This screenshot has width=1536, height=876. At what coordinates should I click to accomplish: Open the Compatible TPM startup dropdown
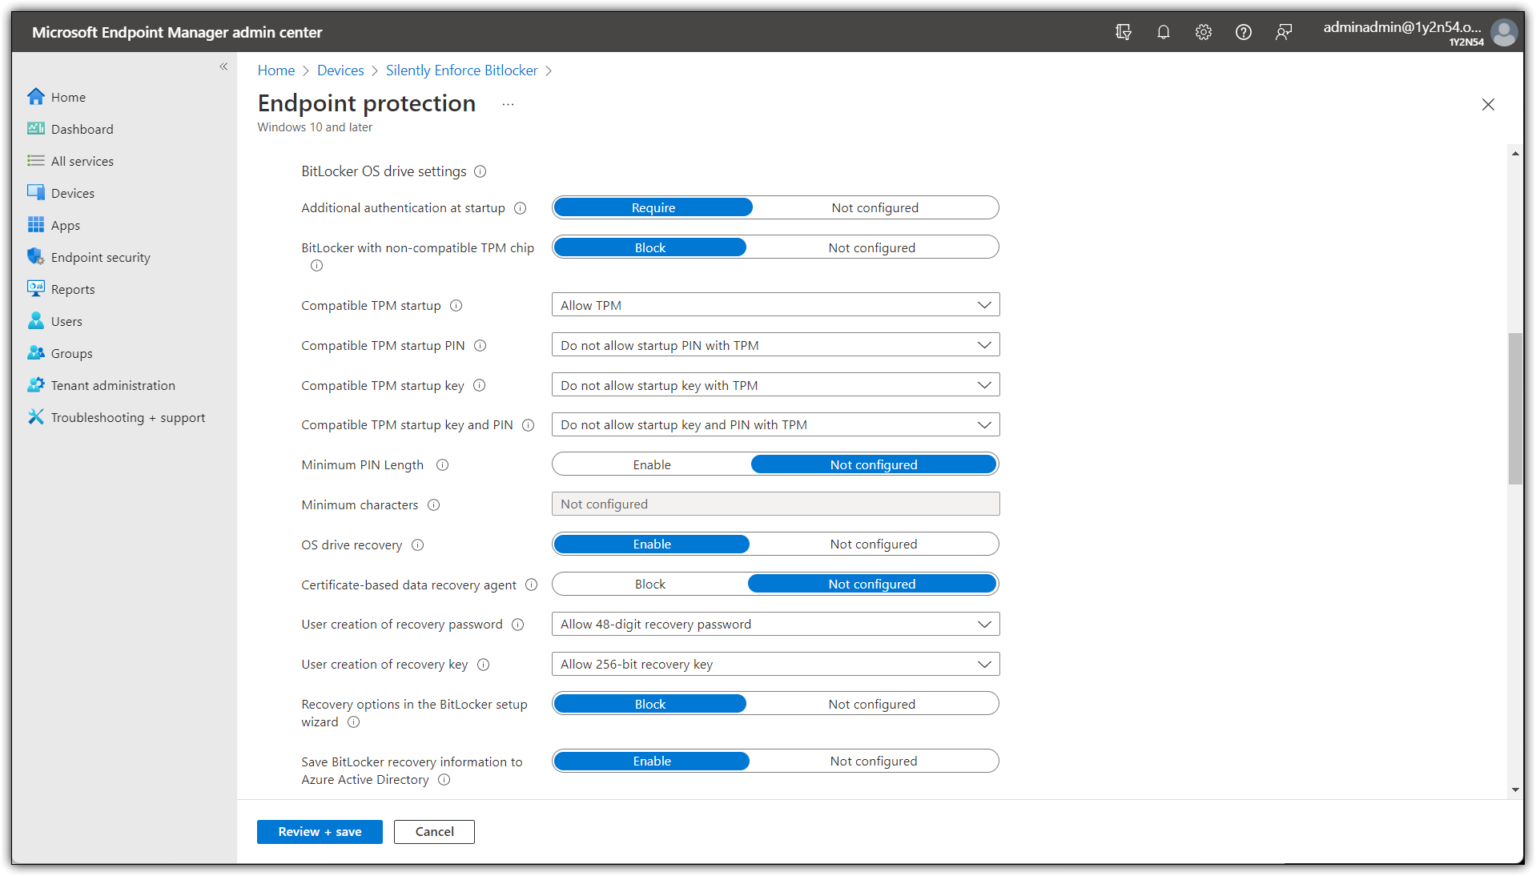tap(775, 304)
